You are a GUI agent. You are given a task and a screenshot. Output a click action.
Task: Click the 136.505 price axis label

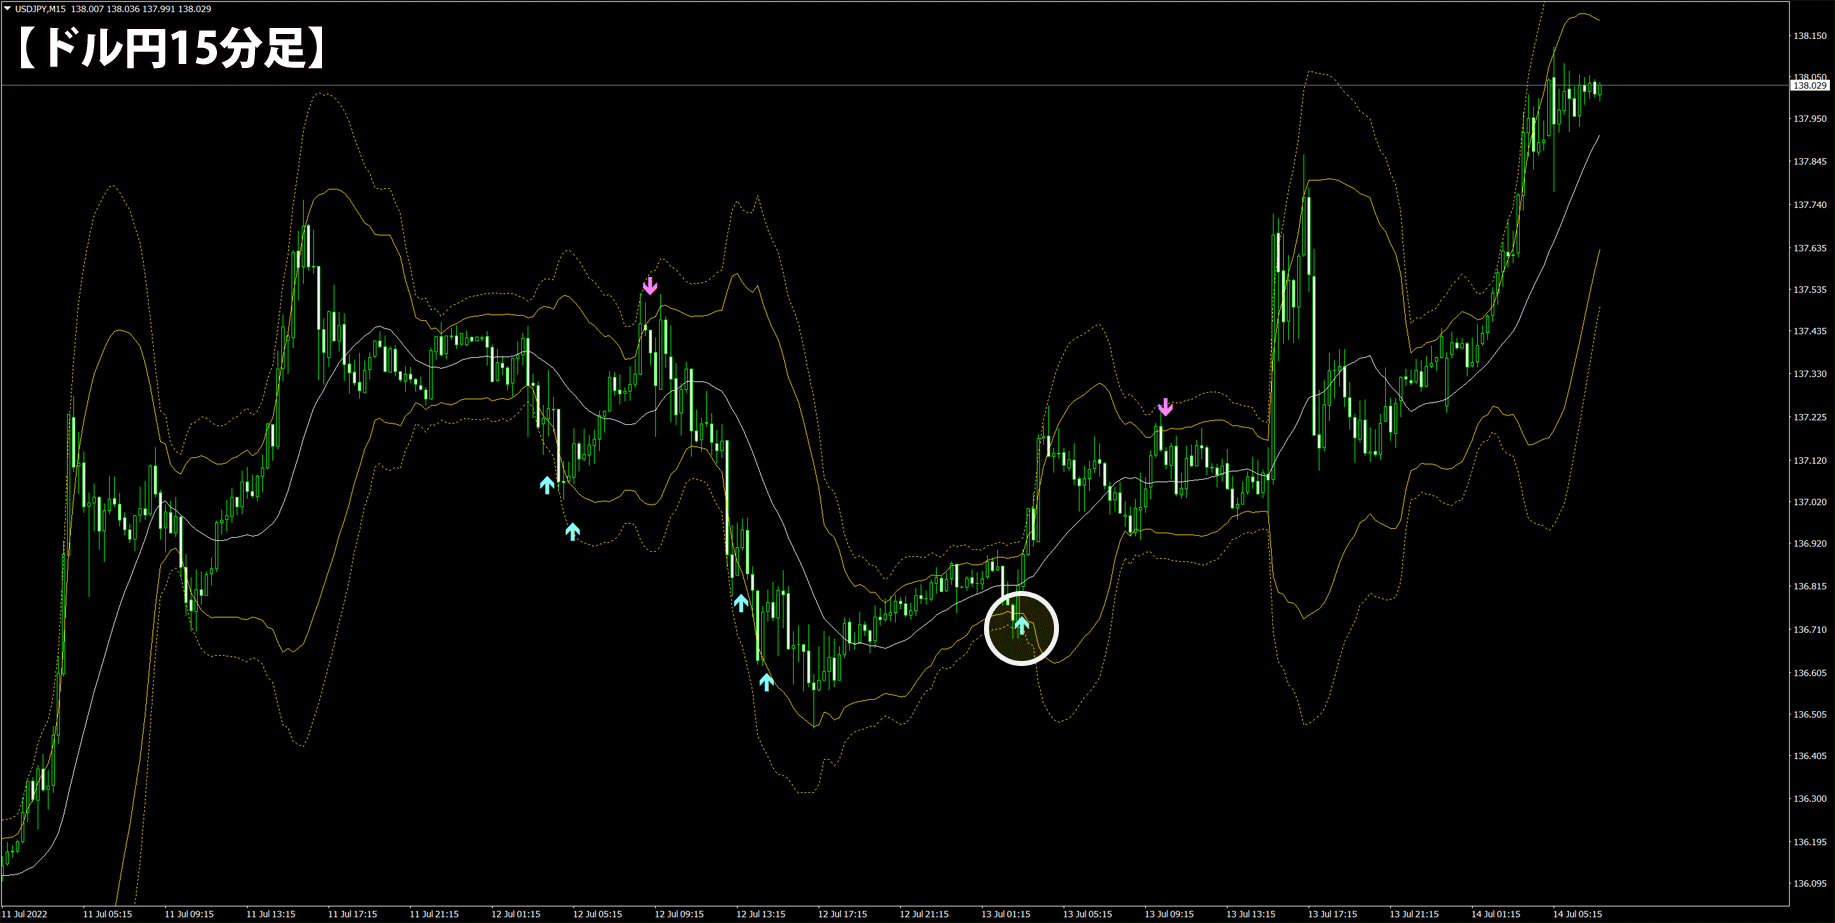click(1810, 715)
